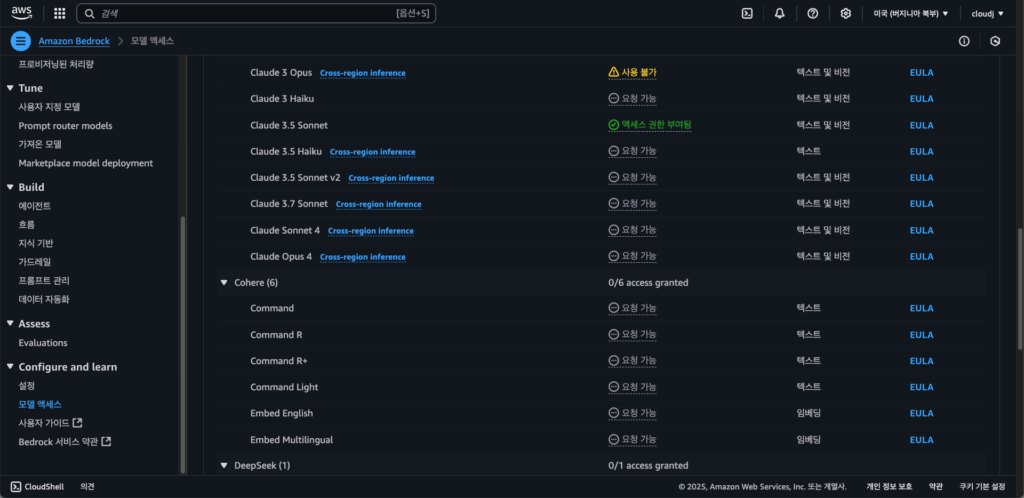Open the services grid menu icon
The width and height of the screenshot is (1024, 498).
(x=59, y=13)
